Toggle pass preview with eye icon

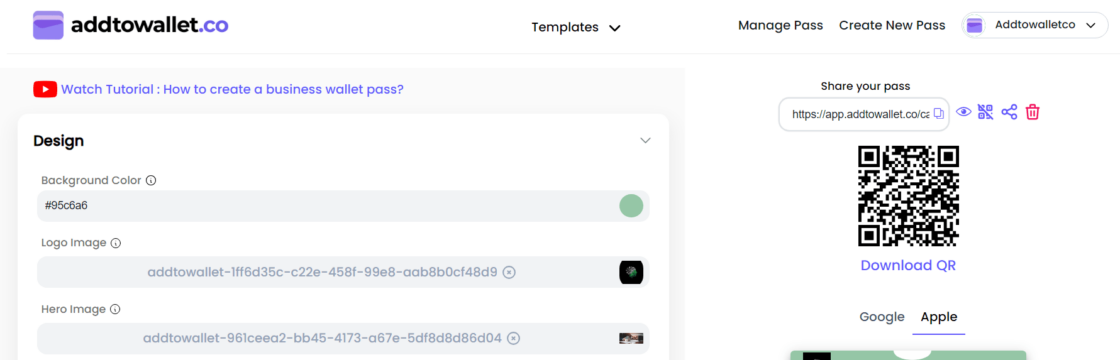click(964, 112)
